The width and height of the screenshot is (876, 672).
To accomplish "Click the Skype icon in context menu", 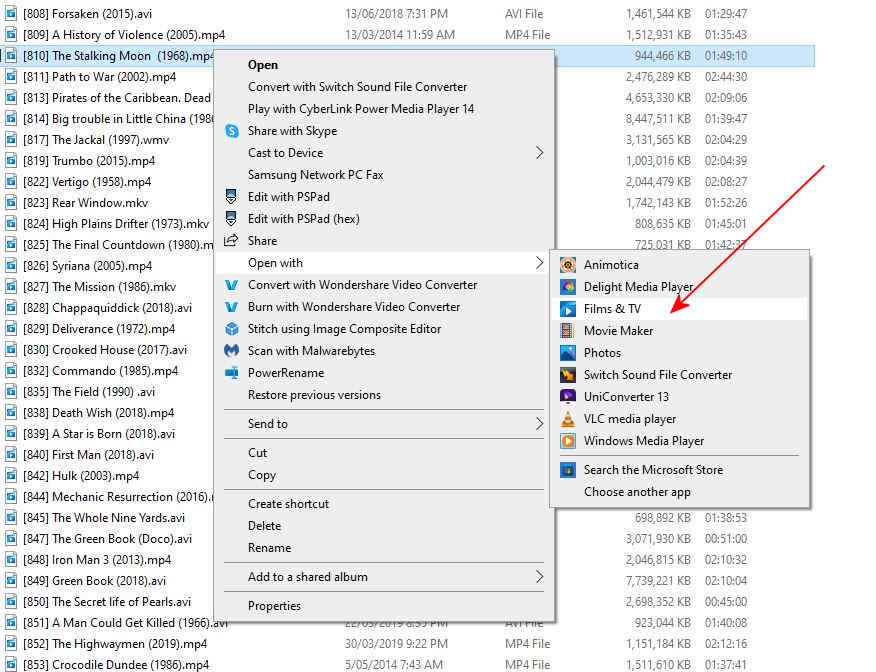I will pyautogui.click(x=232, y=131).
